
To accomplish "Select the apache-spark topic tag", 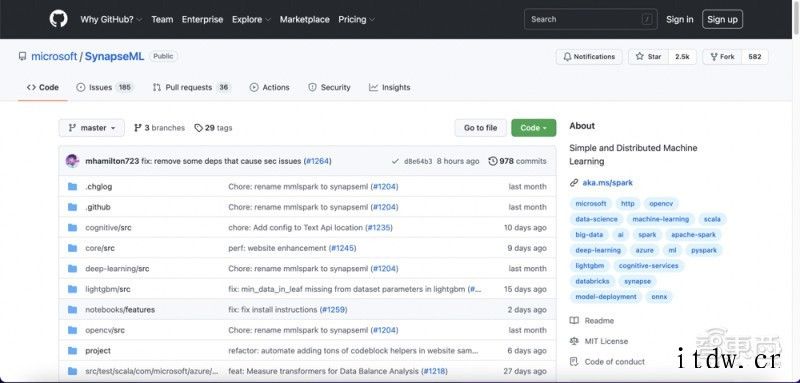I will [x=693, y=235].
